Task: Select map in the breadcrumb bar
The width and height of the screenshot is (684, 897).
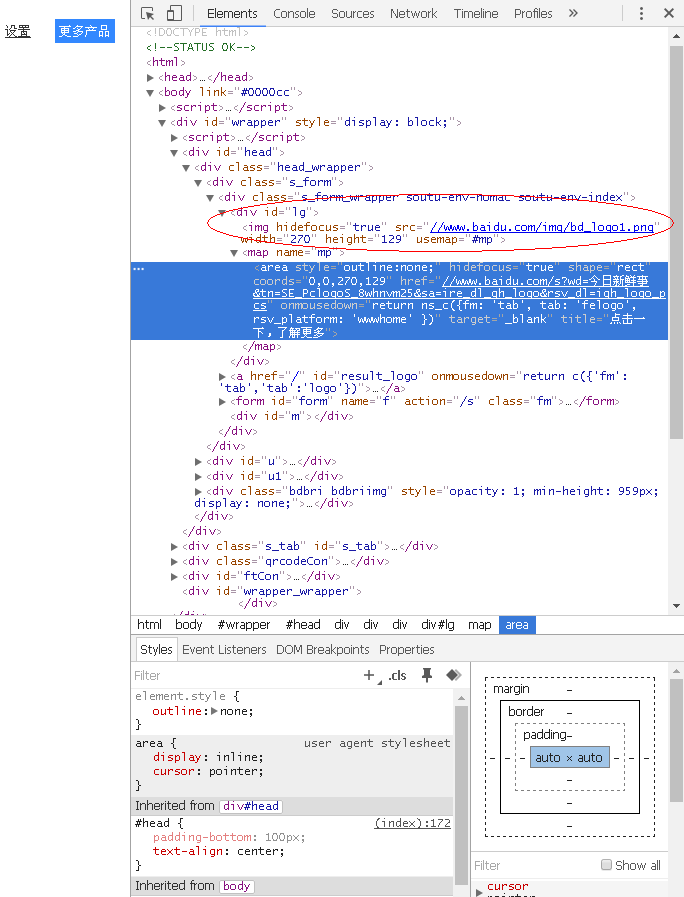Action: [479, 625]
